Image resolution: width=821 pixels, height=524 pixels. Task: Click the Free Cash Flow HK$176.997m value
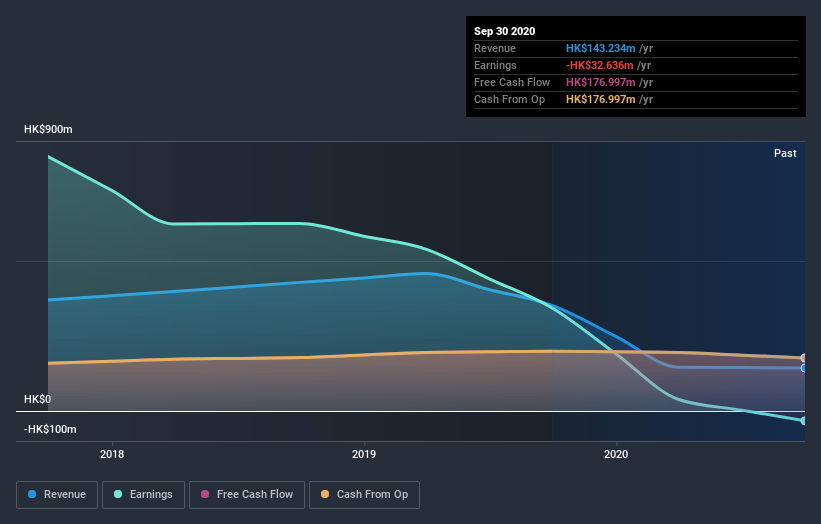tap(601, 82)
